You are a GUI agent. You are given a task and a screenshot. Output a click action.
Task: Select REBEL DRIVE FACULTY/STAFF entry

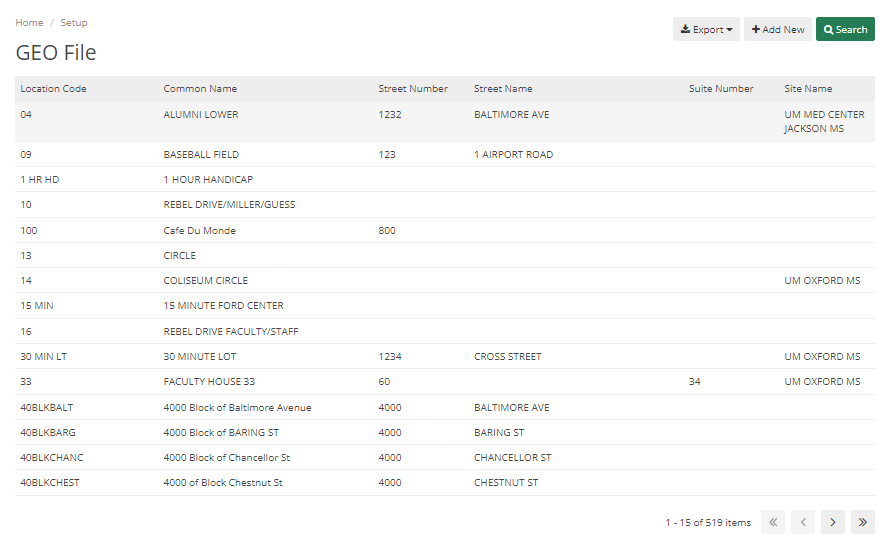[230, 332]
